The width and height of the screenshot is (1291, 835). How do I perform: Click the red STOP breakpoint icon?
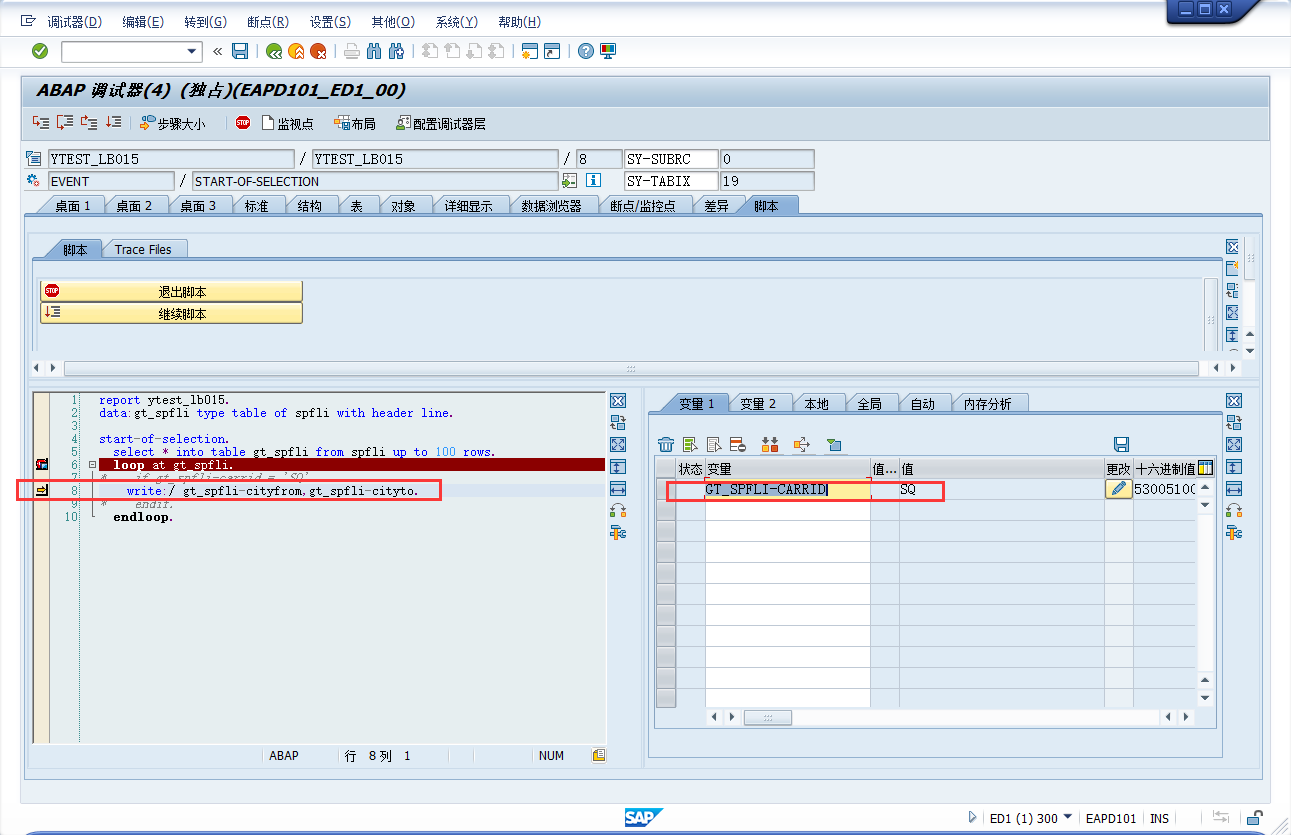coord(243,122)
